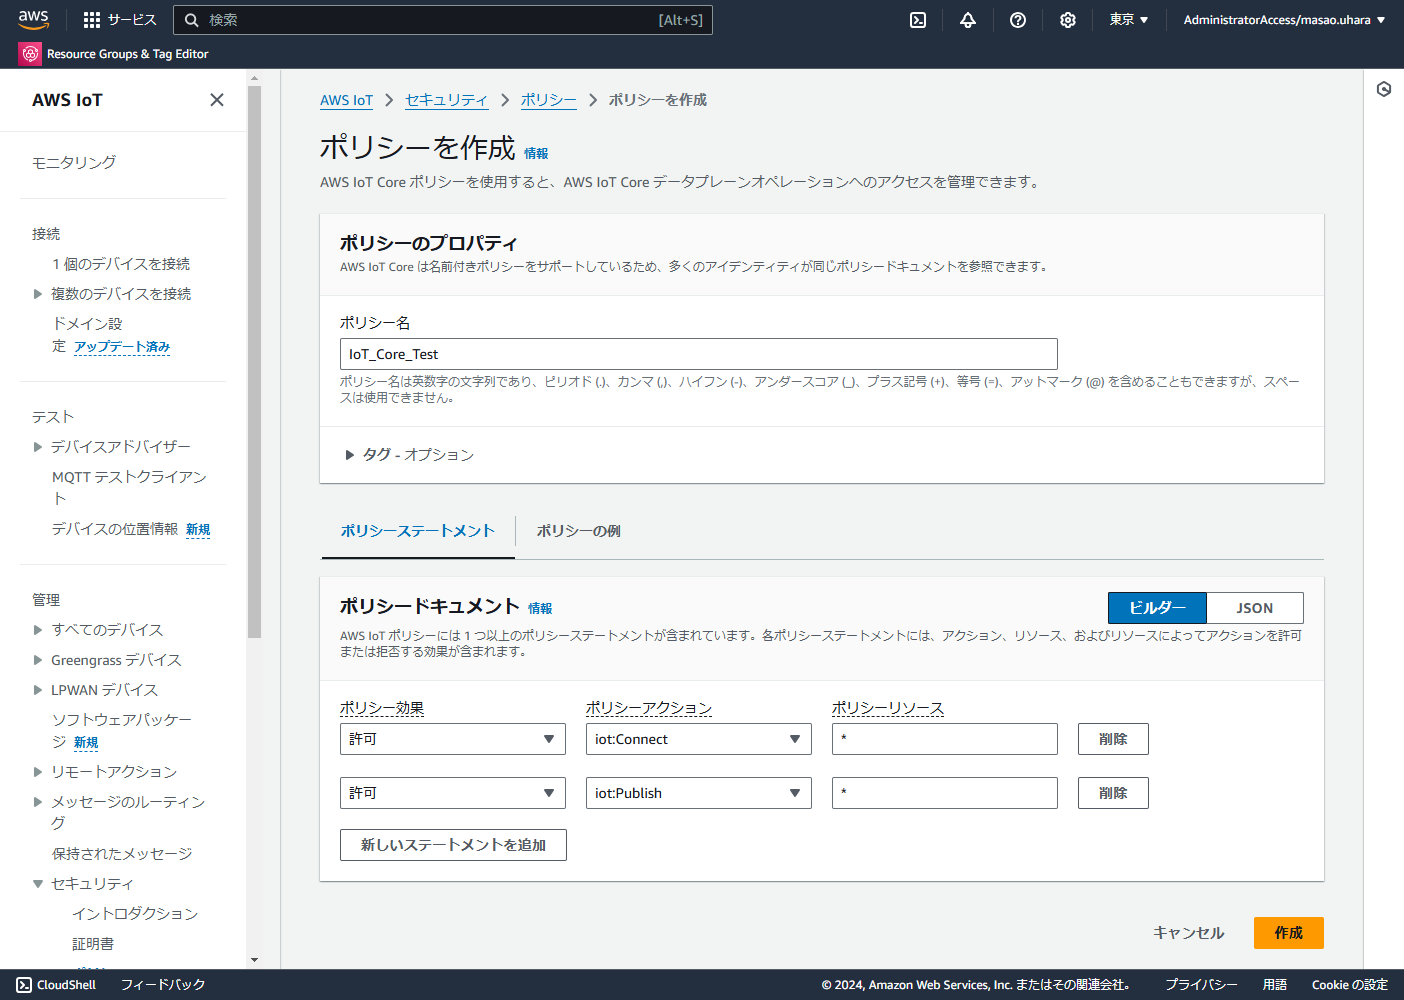Open Cookie の設定 footer link
The width and height of the screenshot is (1404, 1000).
click(1350, 985)
